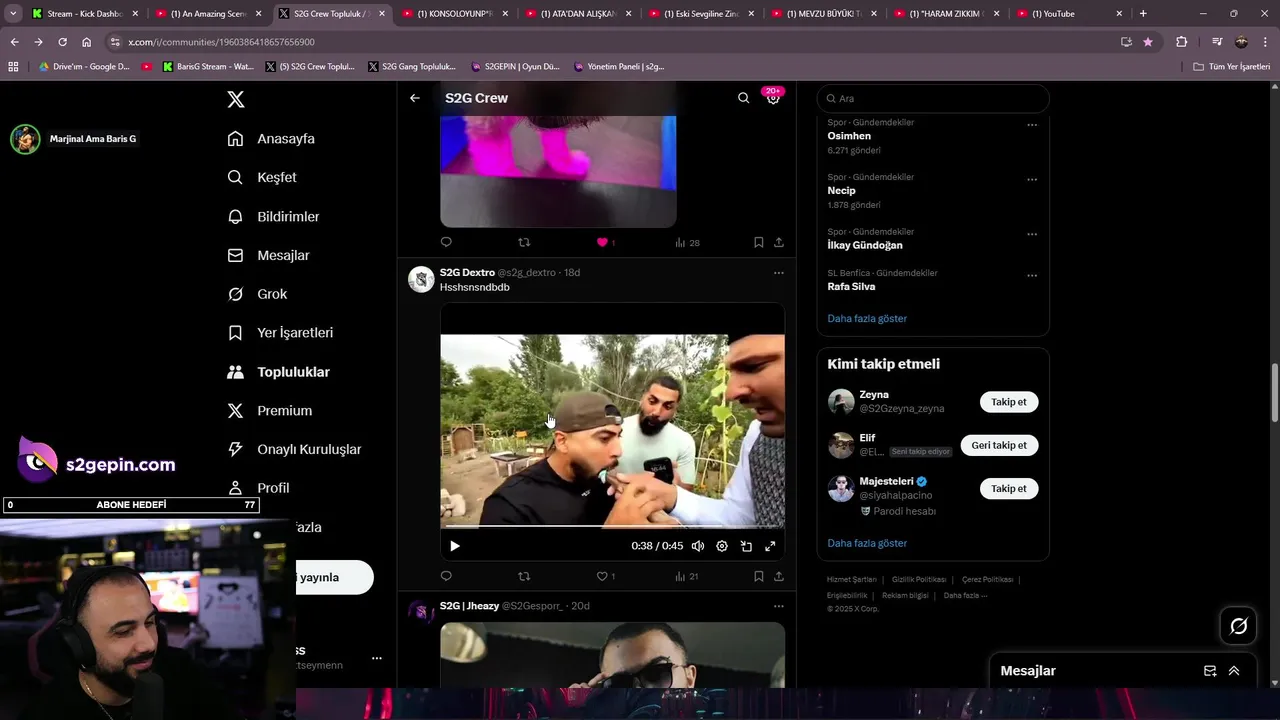Open video settings gear
This screenshot has width=1280, height=720.
(x=722, y=546)
